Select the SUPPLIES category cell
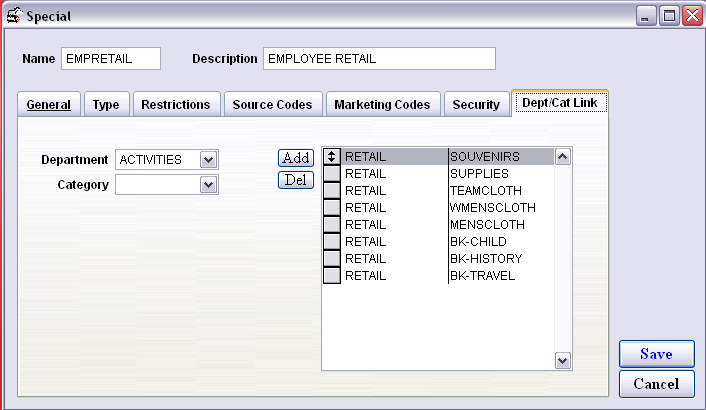Screen dimensions: 706x410 pyautogui.click(x=501, y=174)
